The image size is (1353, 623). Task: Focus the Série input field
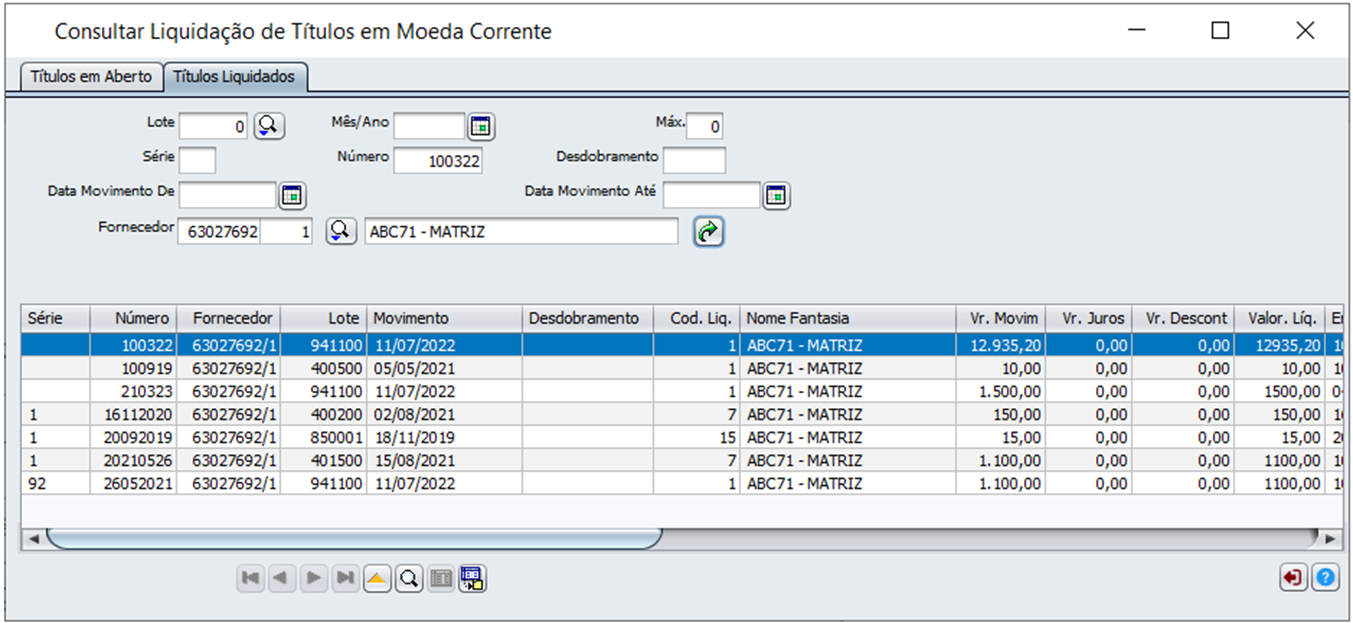tap(197, 160)
